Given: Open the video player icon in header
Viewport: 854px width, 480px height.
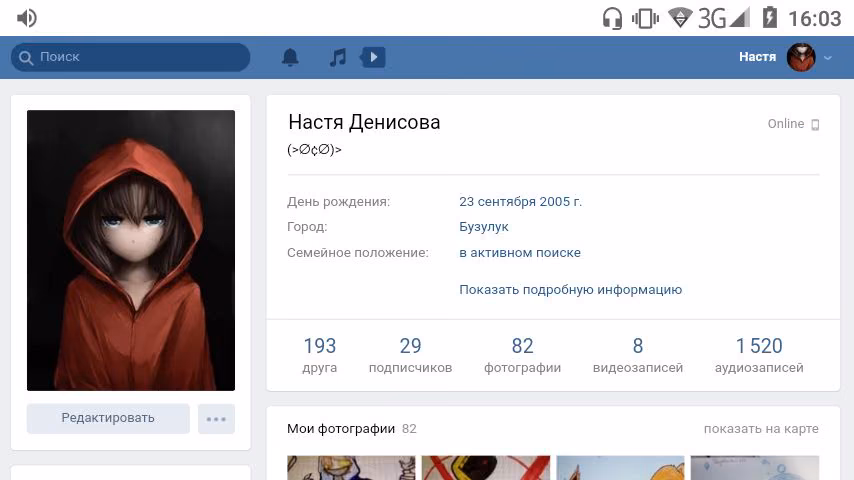Looking at the screenshot, I should (373, 57).
